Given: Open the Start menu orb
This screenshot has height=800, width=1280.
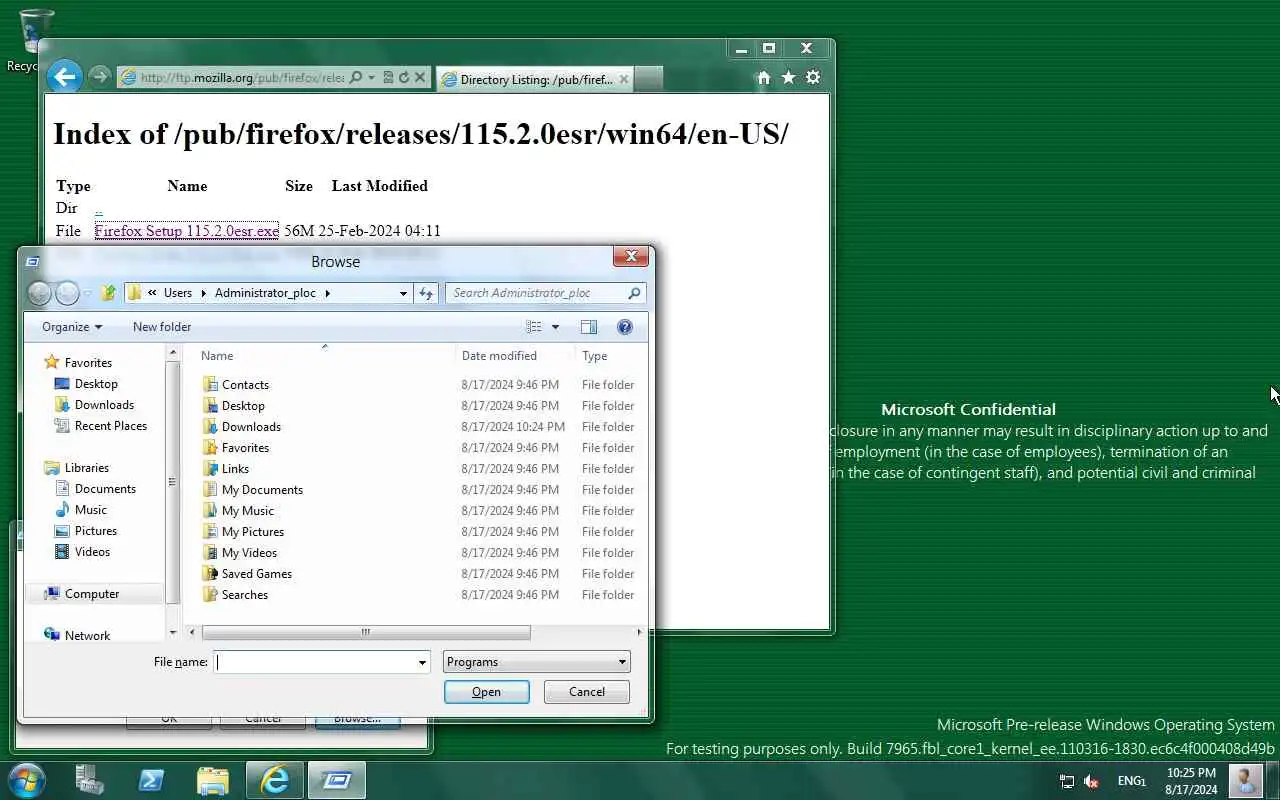Looking at the screenshot, I should [x=27, y=780].
